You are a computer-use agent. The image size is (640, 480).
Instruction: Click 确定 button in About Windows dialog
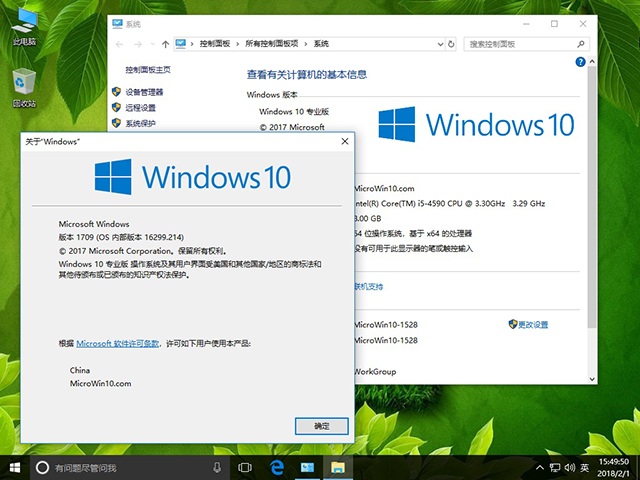tap(322, 426)
